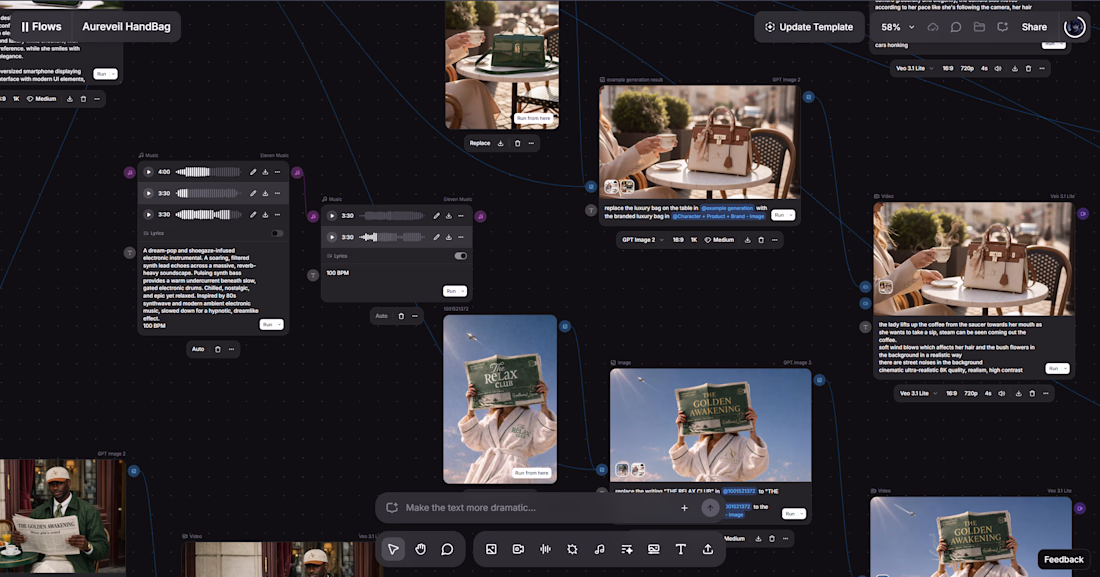Expand Run arrow in the dream-pop Music node
This screenshot has width=1100, height=577.
pyautogui.click(x=279, y=324)
